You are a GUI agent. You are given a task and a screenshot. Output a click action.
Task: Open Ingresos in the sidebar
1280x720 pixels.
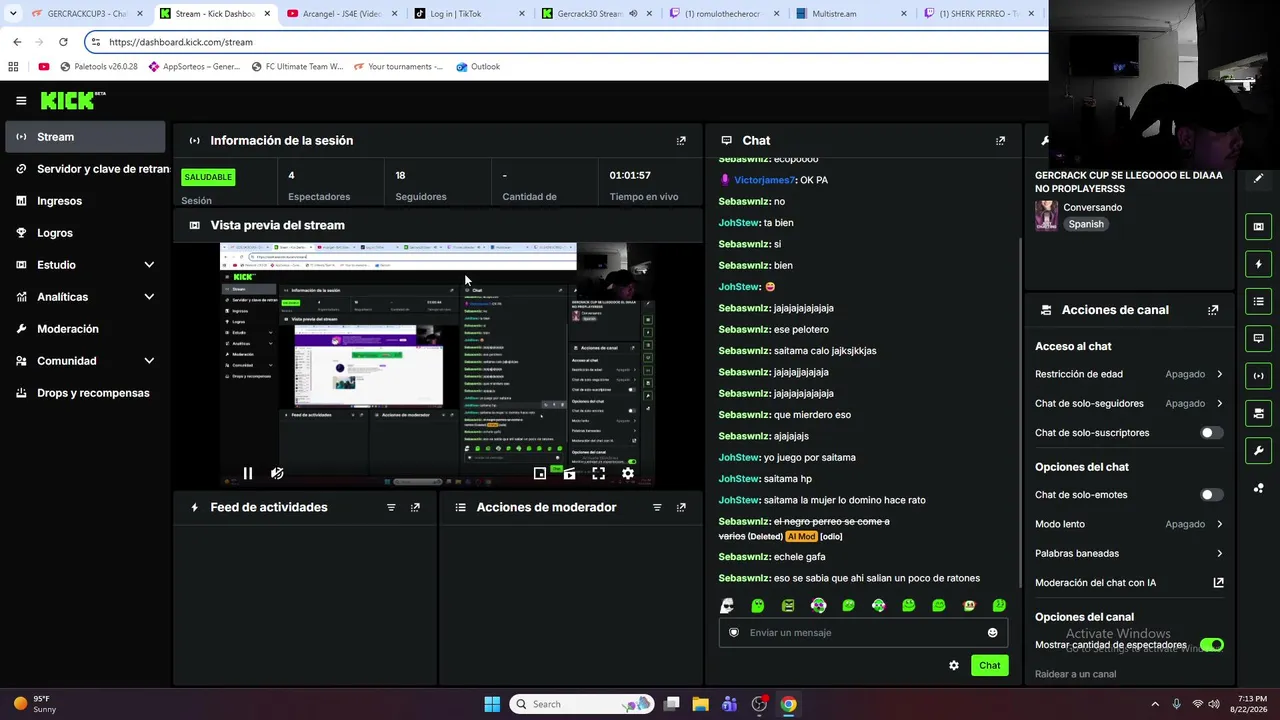[x=85, y=201]
